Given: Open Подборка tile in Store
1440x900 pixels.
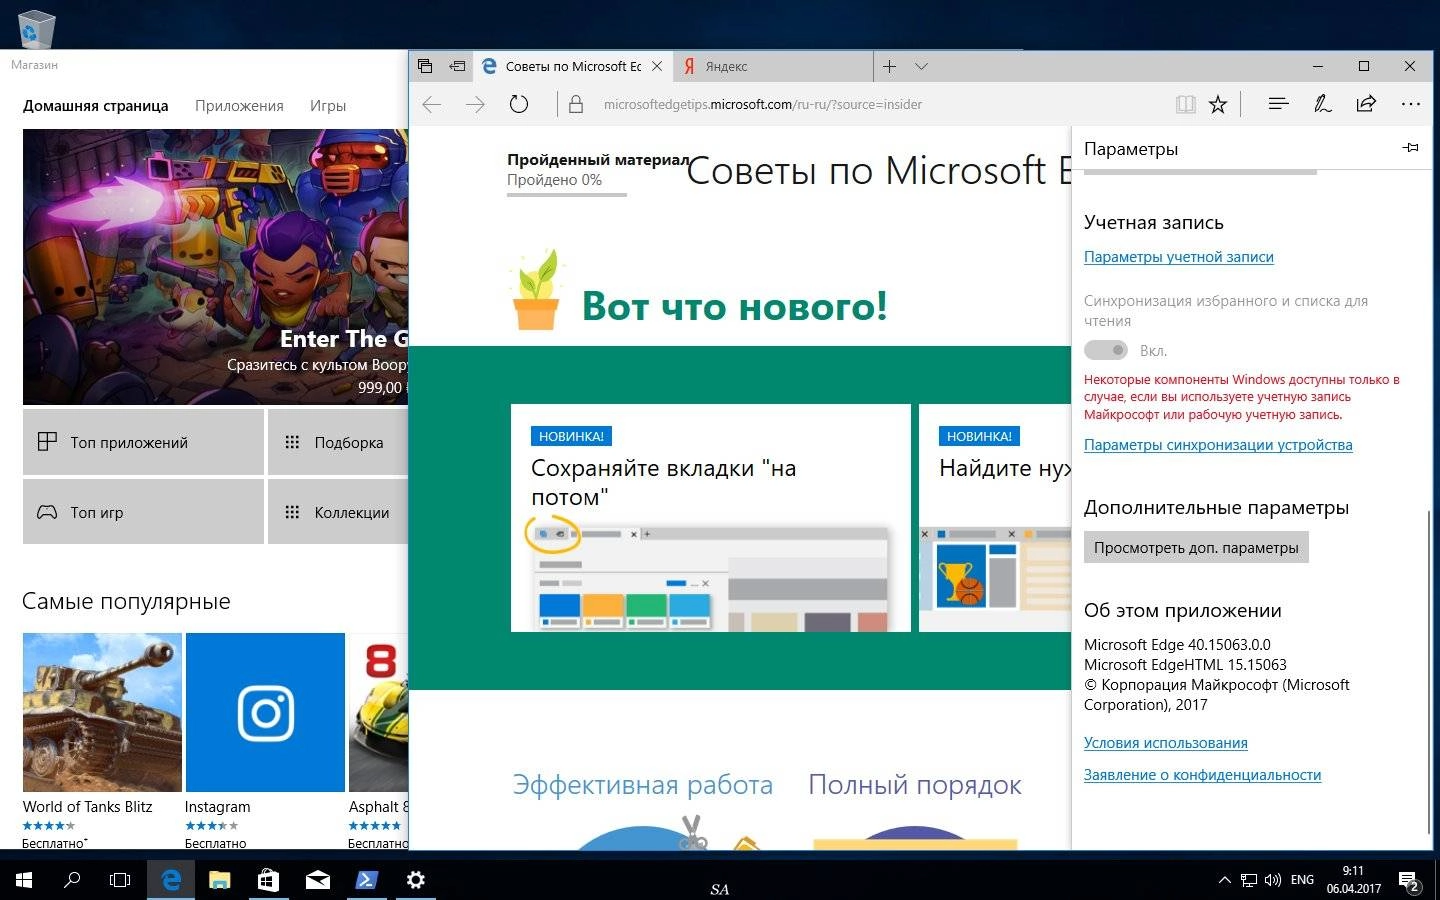Looking at the screenshot, I should tap(338, 442).
